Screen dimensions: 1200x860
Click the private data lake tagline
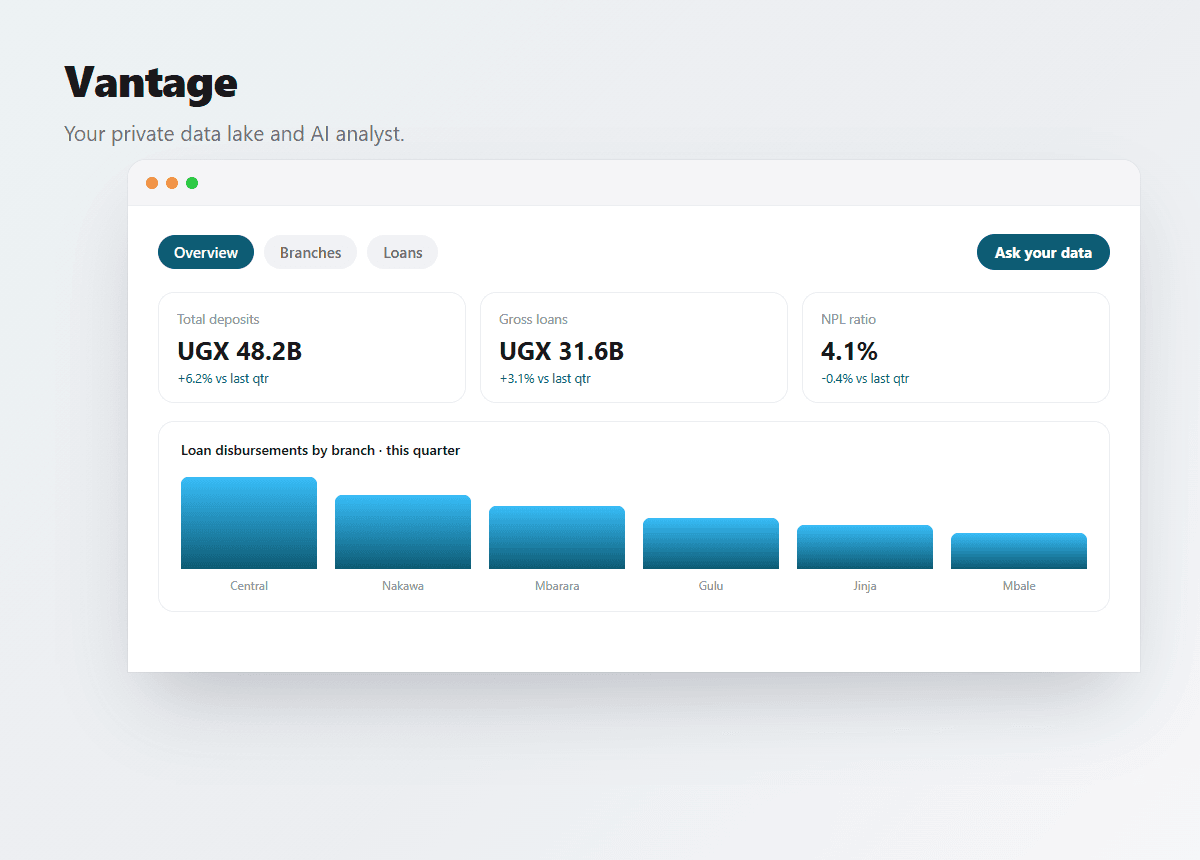(234, 133)
